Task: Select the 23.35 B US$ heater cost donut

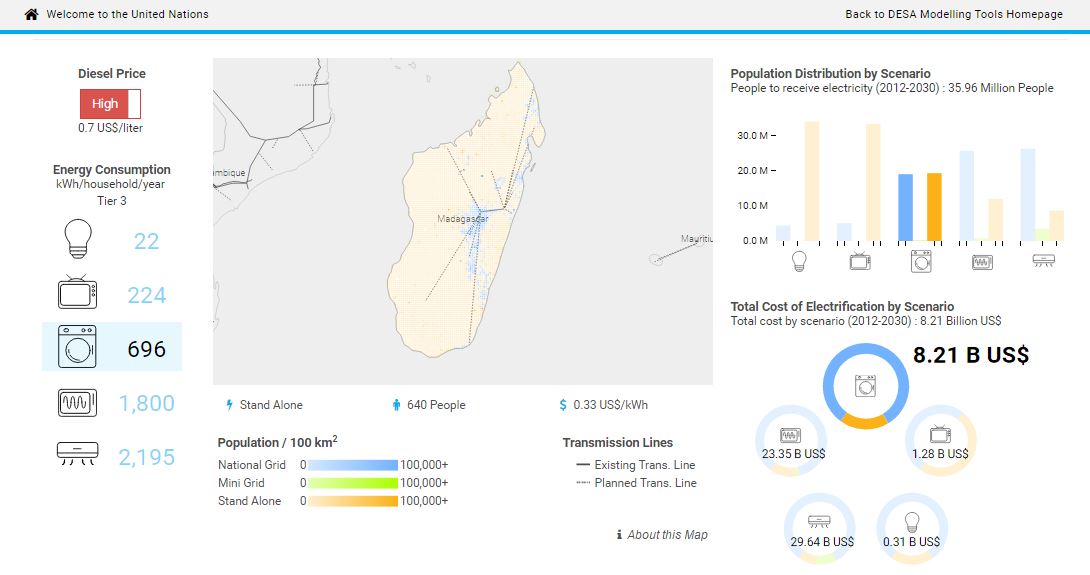Action: click(791, 441)
